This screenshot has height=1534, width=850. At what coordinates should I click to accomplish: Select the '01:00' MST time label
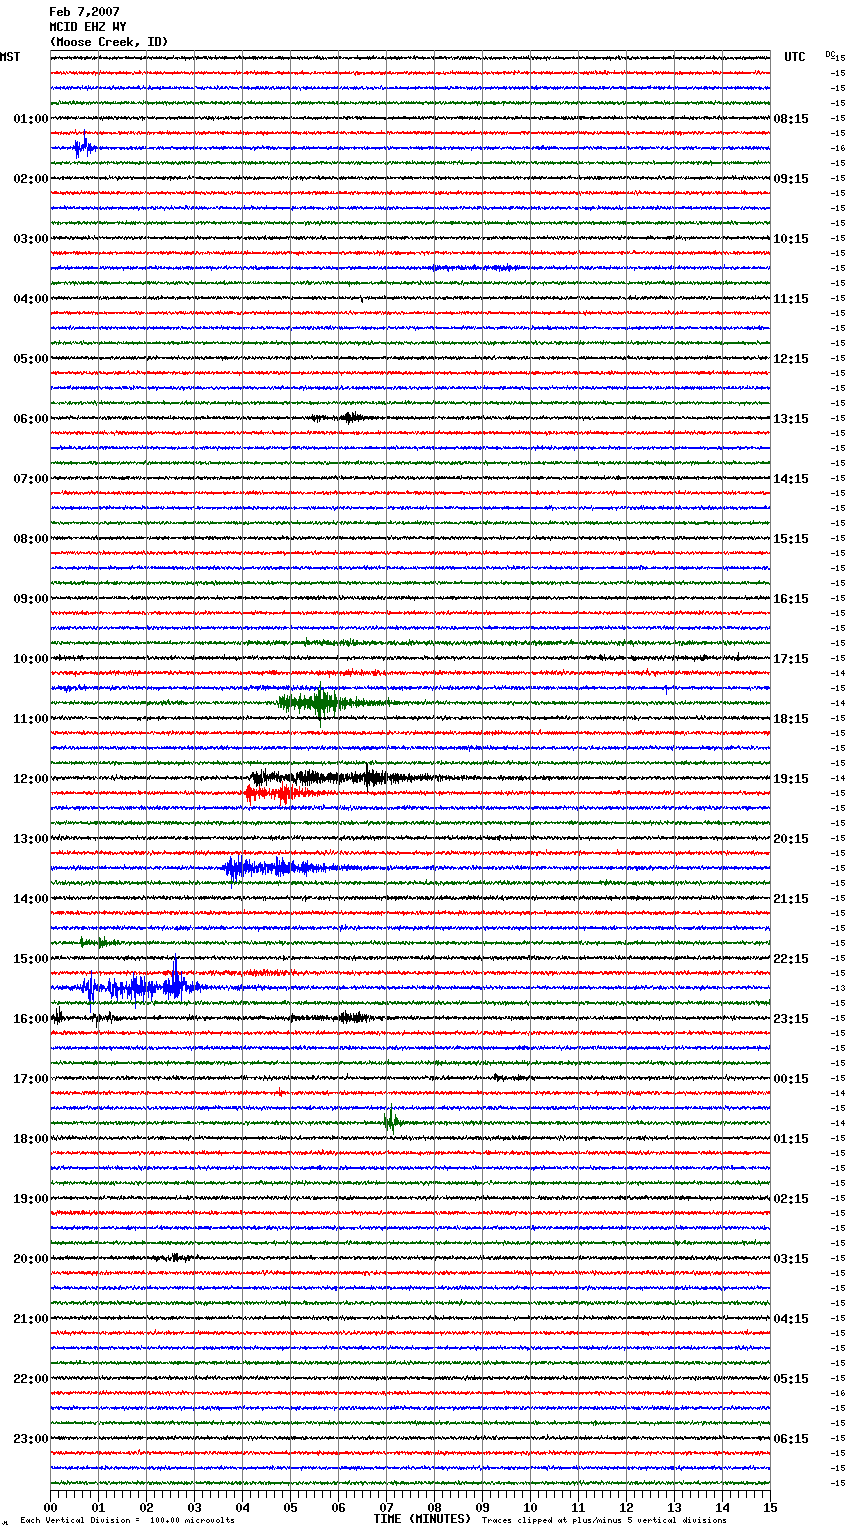31,119
